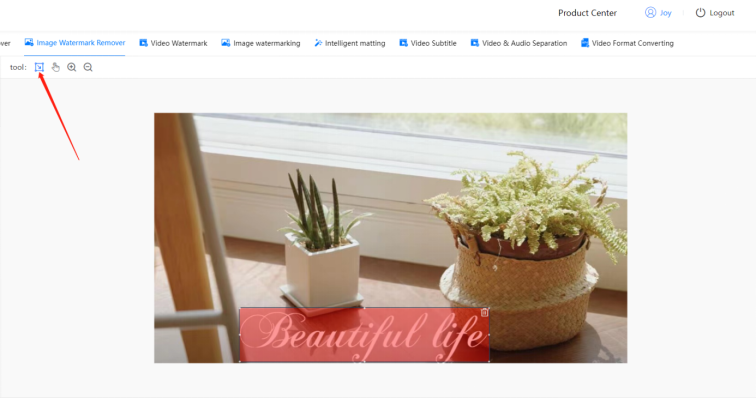
Task: Select the rectangle selection tool
Action: [39, 67]
